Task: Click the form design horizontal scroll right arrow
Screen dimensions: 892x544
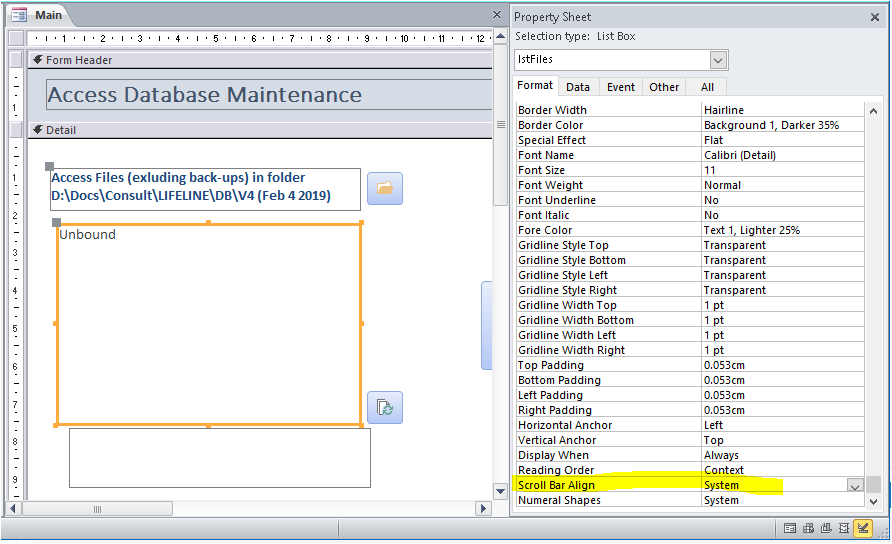Action: (484, 508)
